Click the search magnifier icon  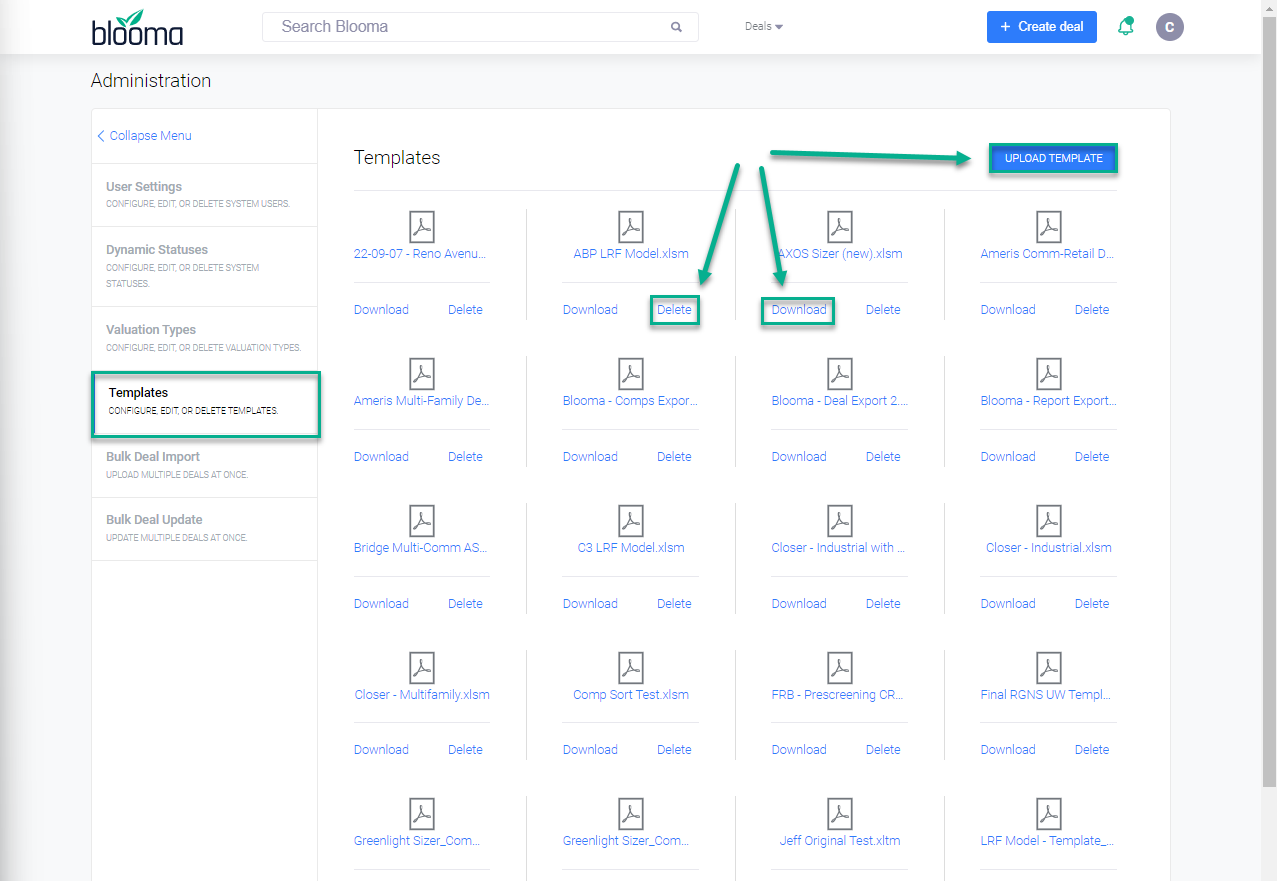(x=676, y=27)
